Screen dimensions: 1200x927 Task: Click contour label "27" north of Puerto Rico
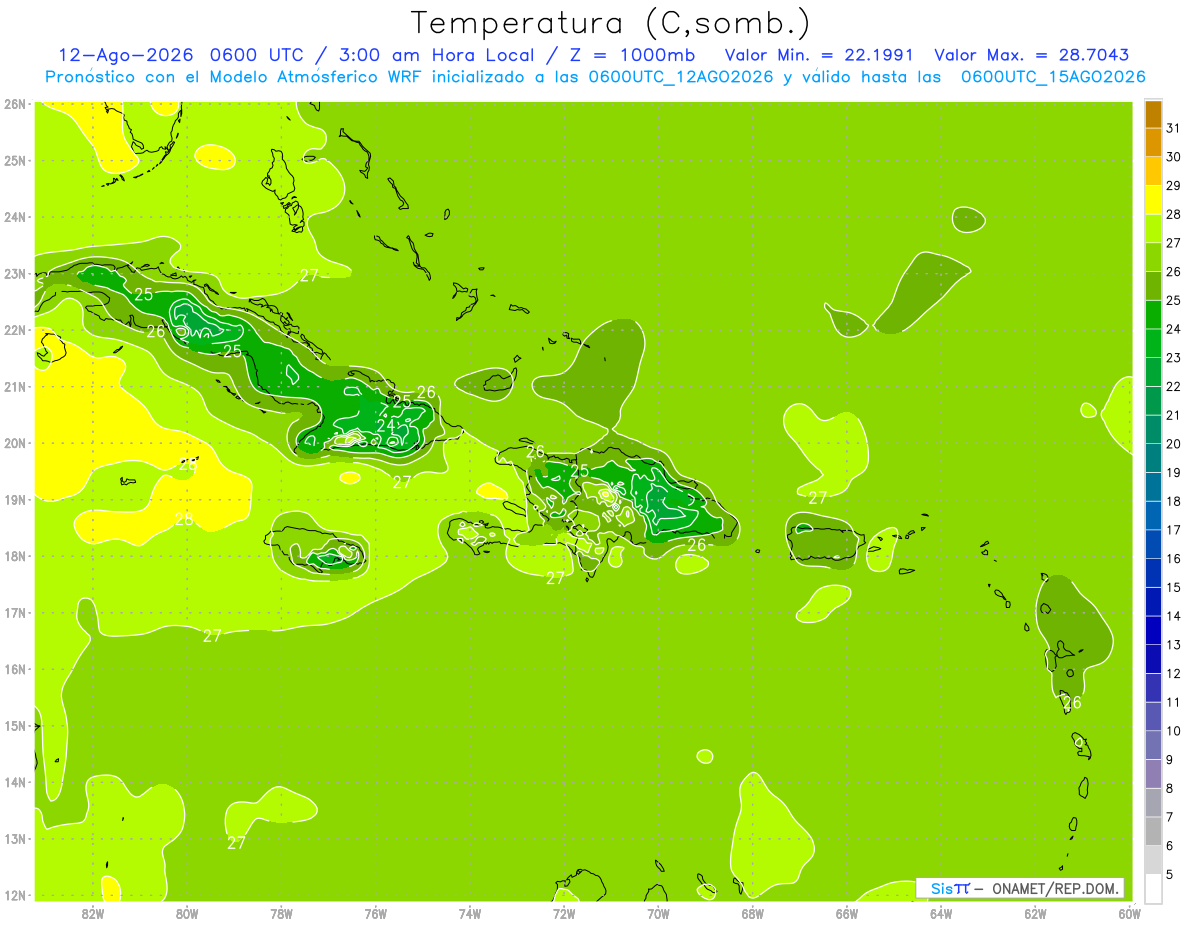click(818, 497)
